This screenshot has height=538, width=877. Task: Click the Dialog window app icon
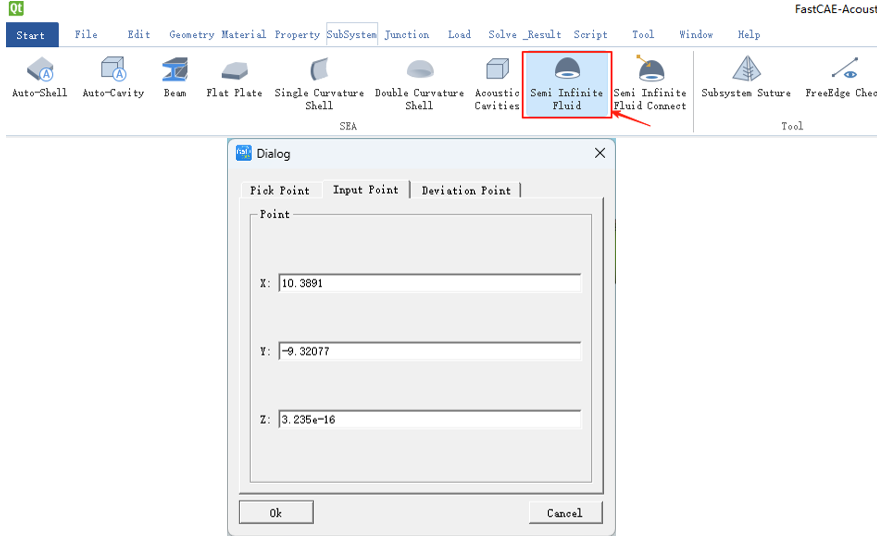click(244, 153)
